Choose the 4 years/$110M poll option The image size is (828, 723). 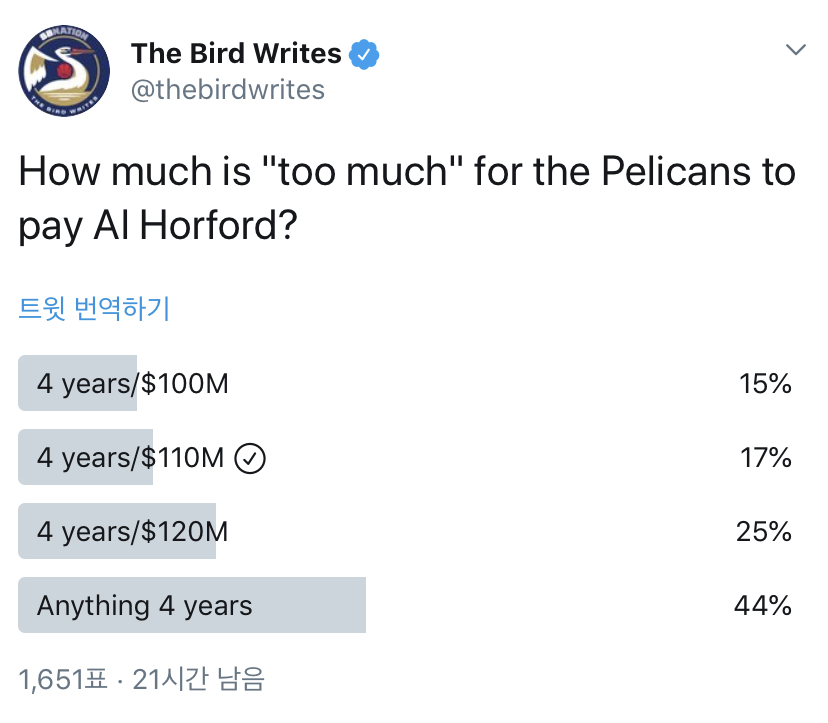coord(131,458)
